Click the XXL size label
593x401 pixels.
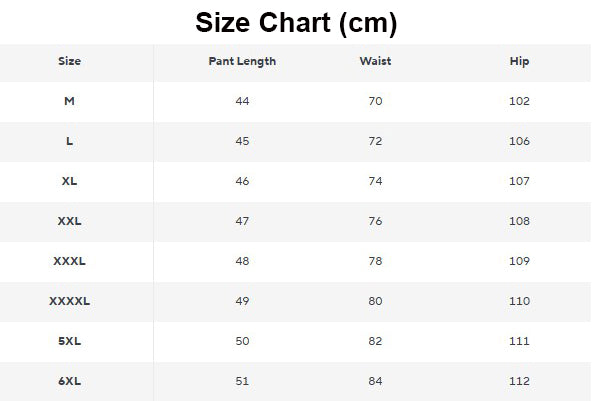click(x=70, y=221)
